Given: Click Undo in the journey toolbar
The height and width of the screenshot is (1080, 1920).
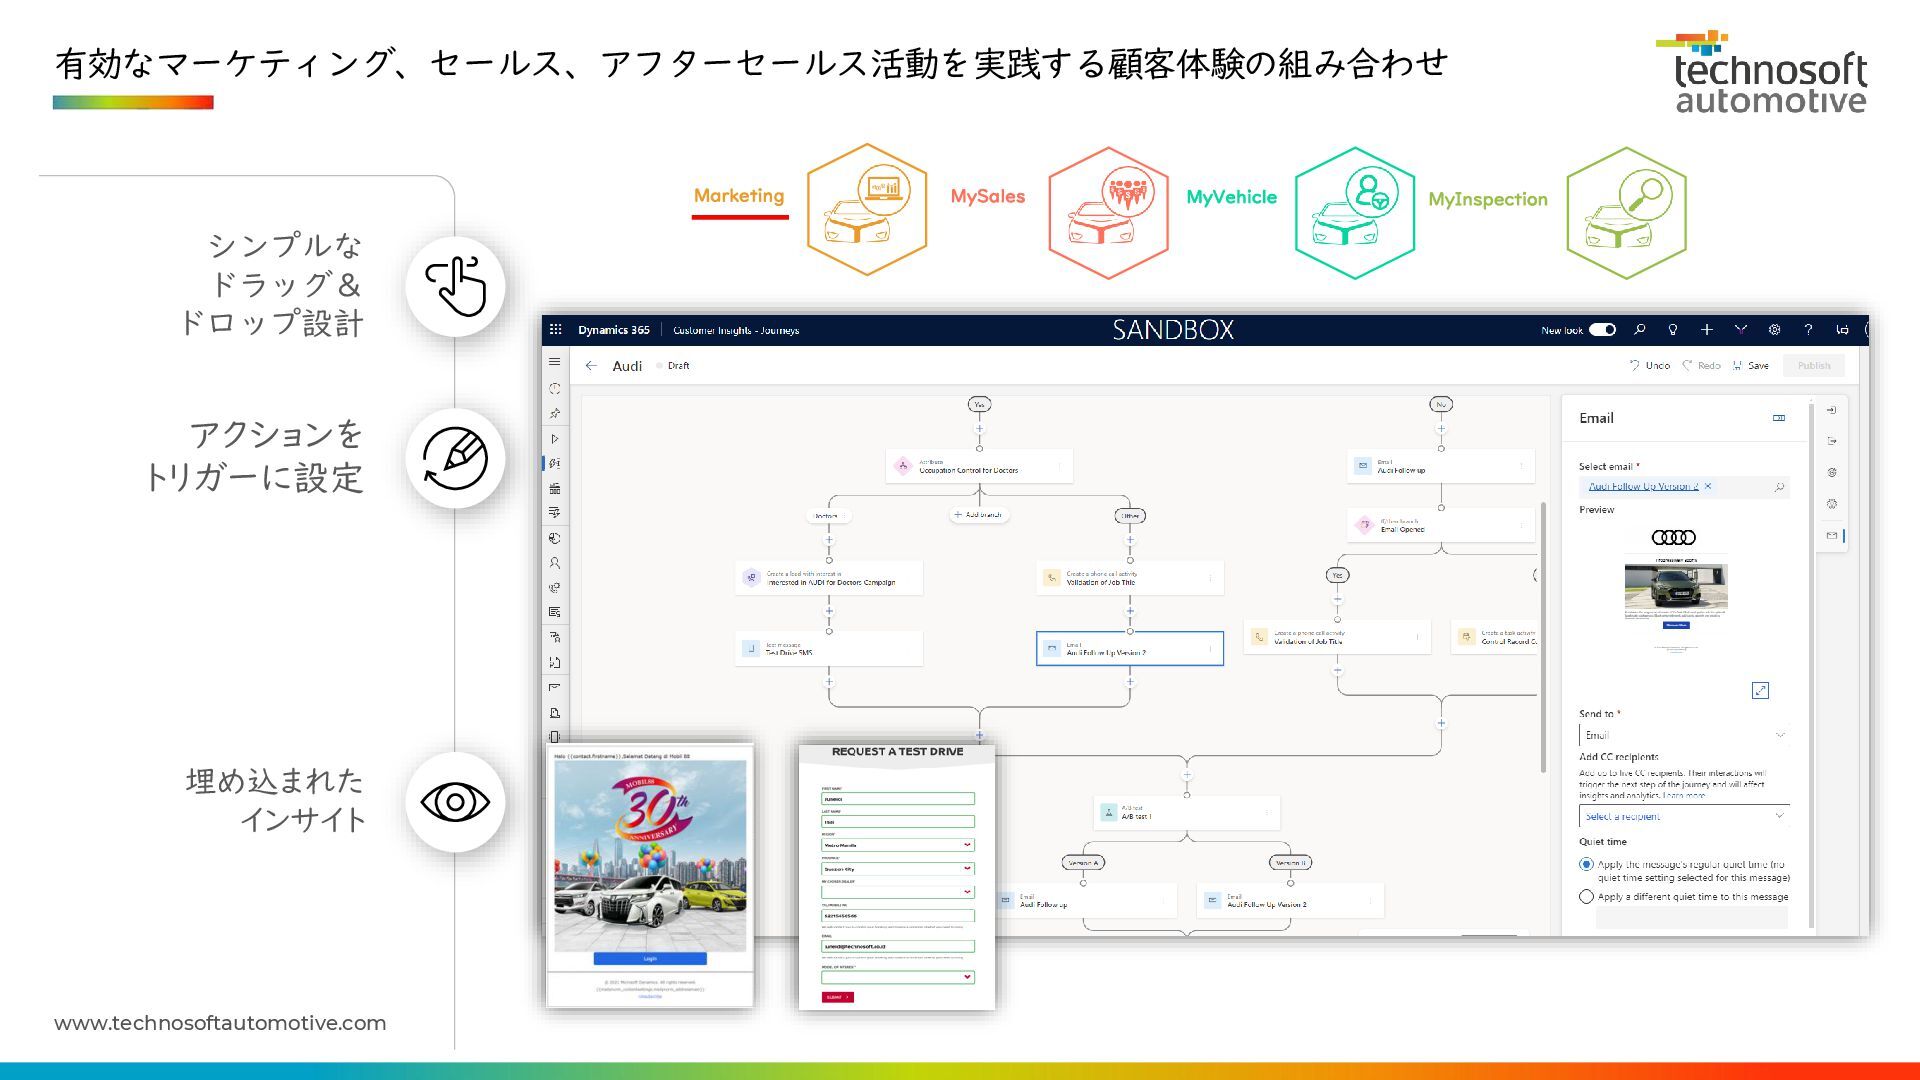Looking at the screenshot, I should click(1650, 366).
